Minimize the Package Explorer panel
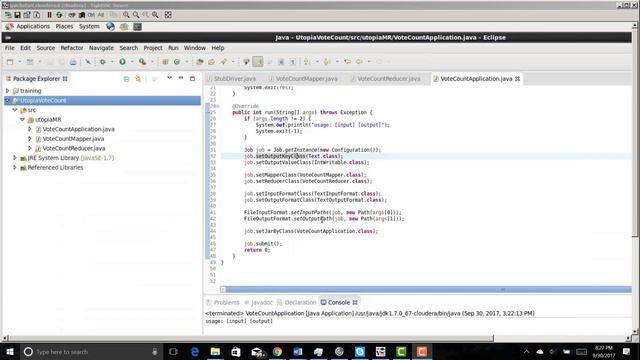This screenshot has width=640, height=360. click(x=181, y=78)
